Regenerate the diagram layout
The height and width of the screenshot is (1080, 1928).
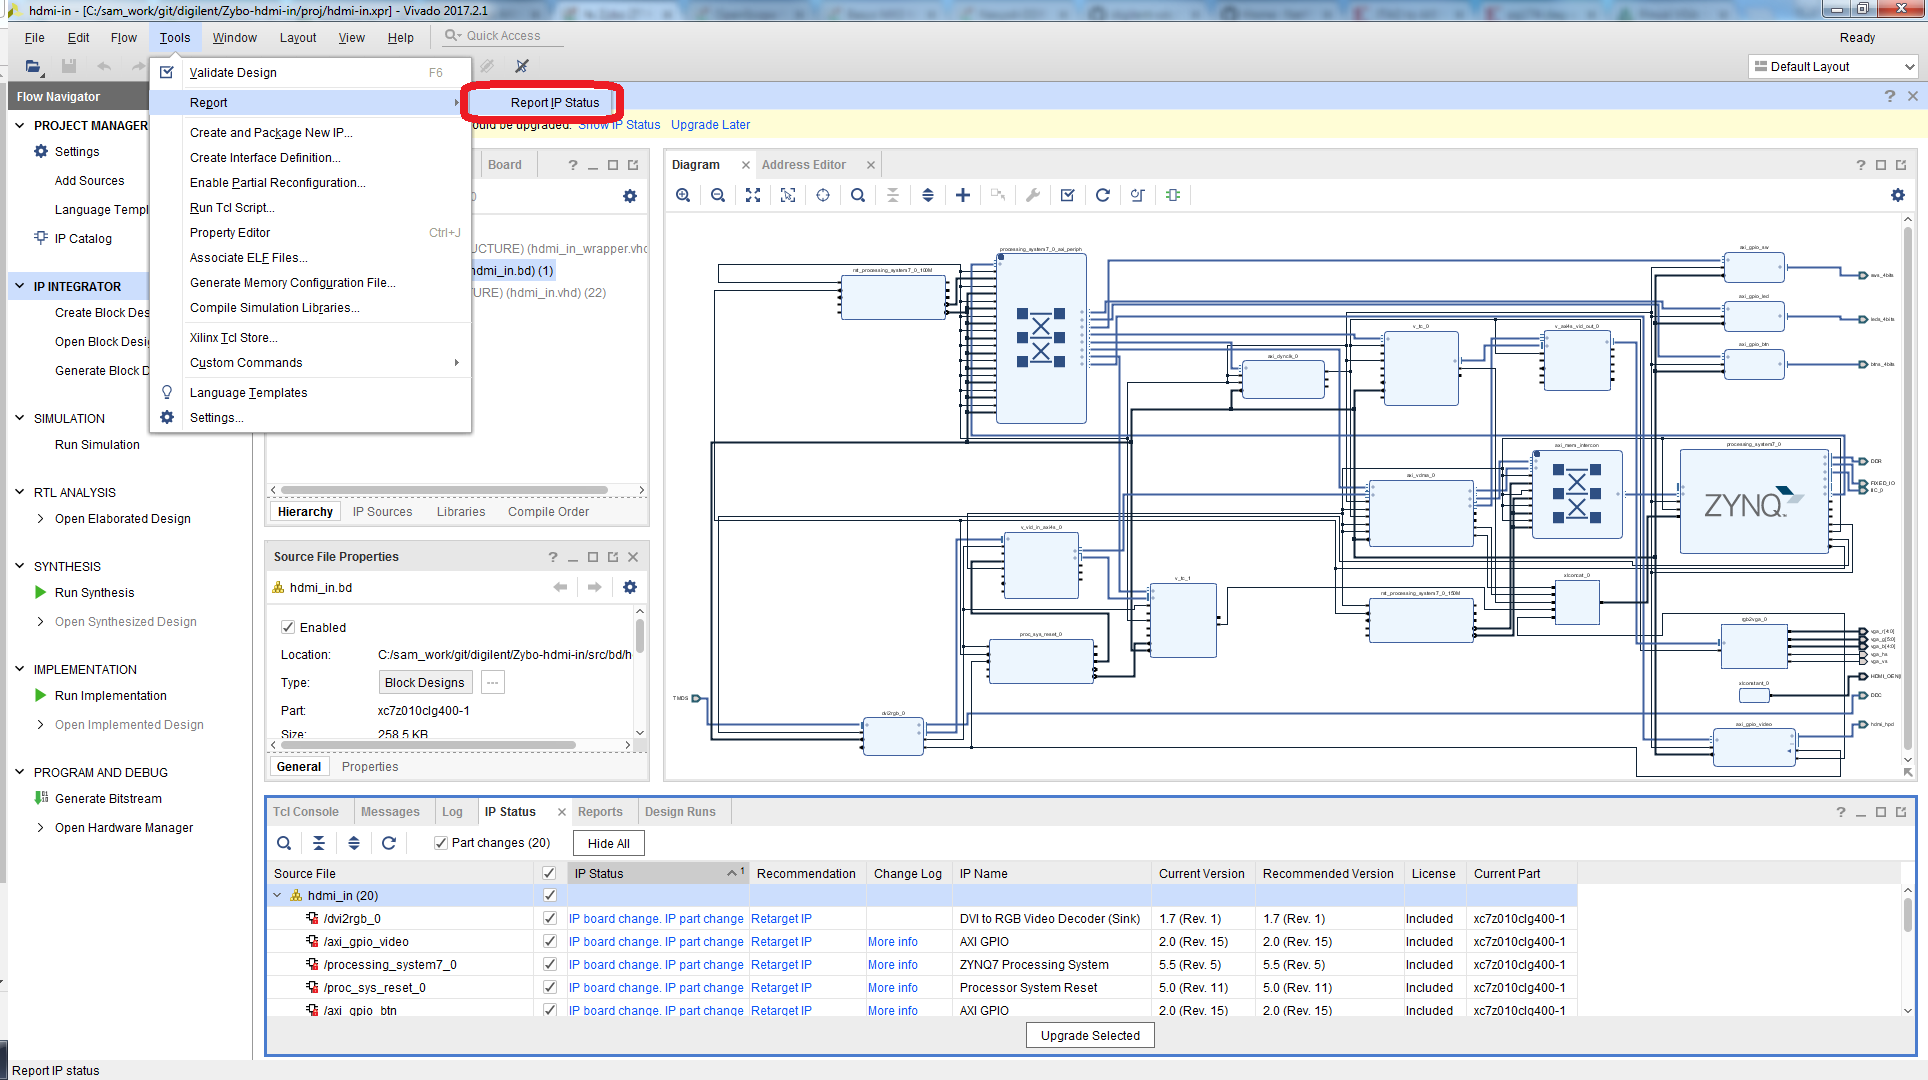[1103, 195]
